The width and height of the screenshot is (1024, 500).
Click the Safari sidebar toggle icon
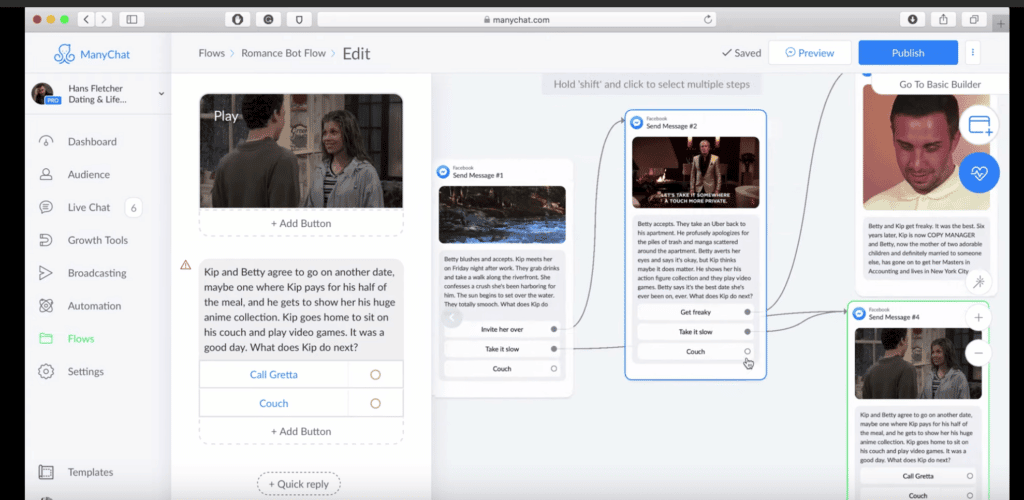[x=132, y=20]
